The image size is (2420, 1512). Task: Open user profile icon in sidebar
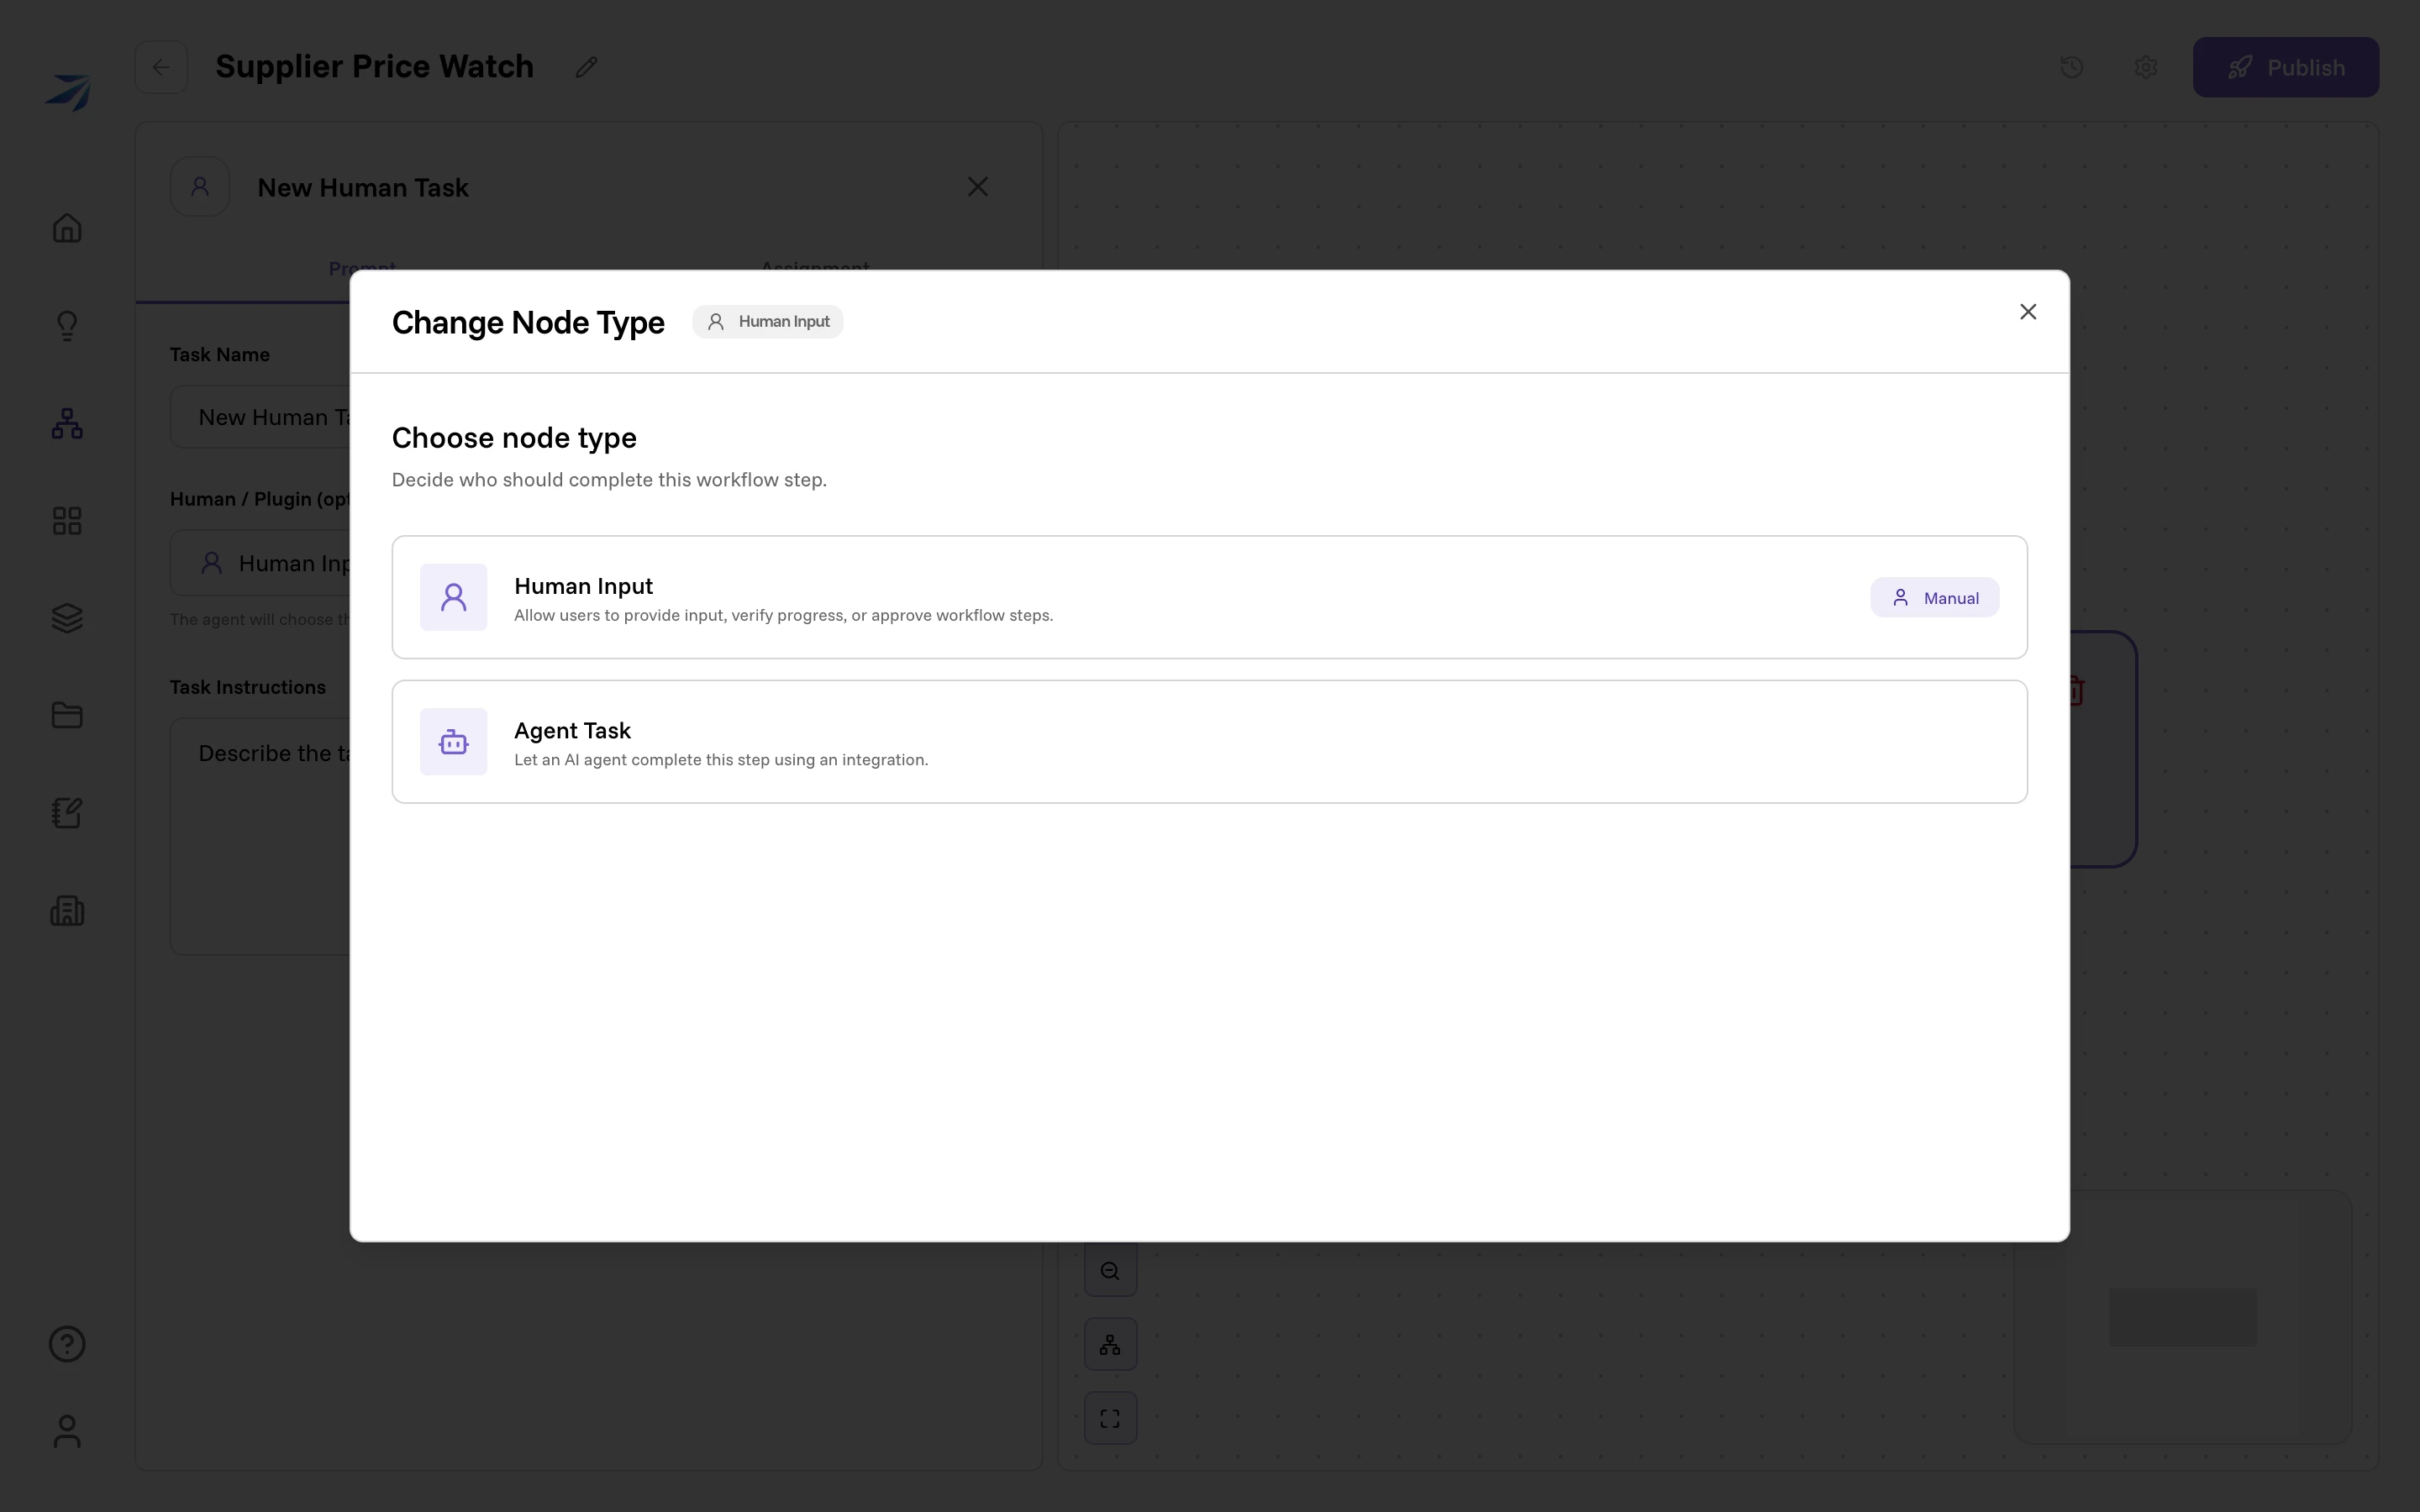(x=67, y=1431)
